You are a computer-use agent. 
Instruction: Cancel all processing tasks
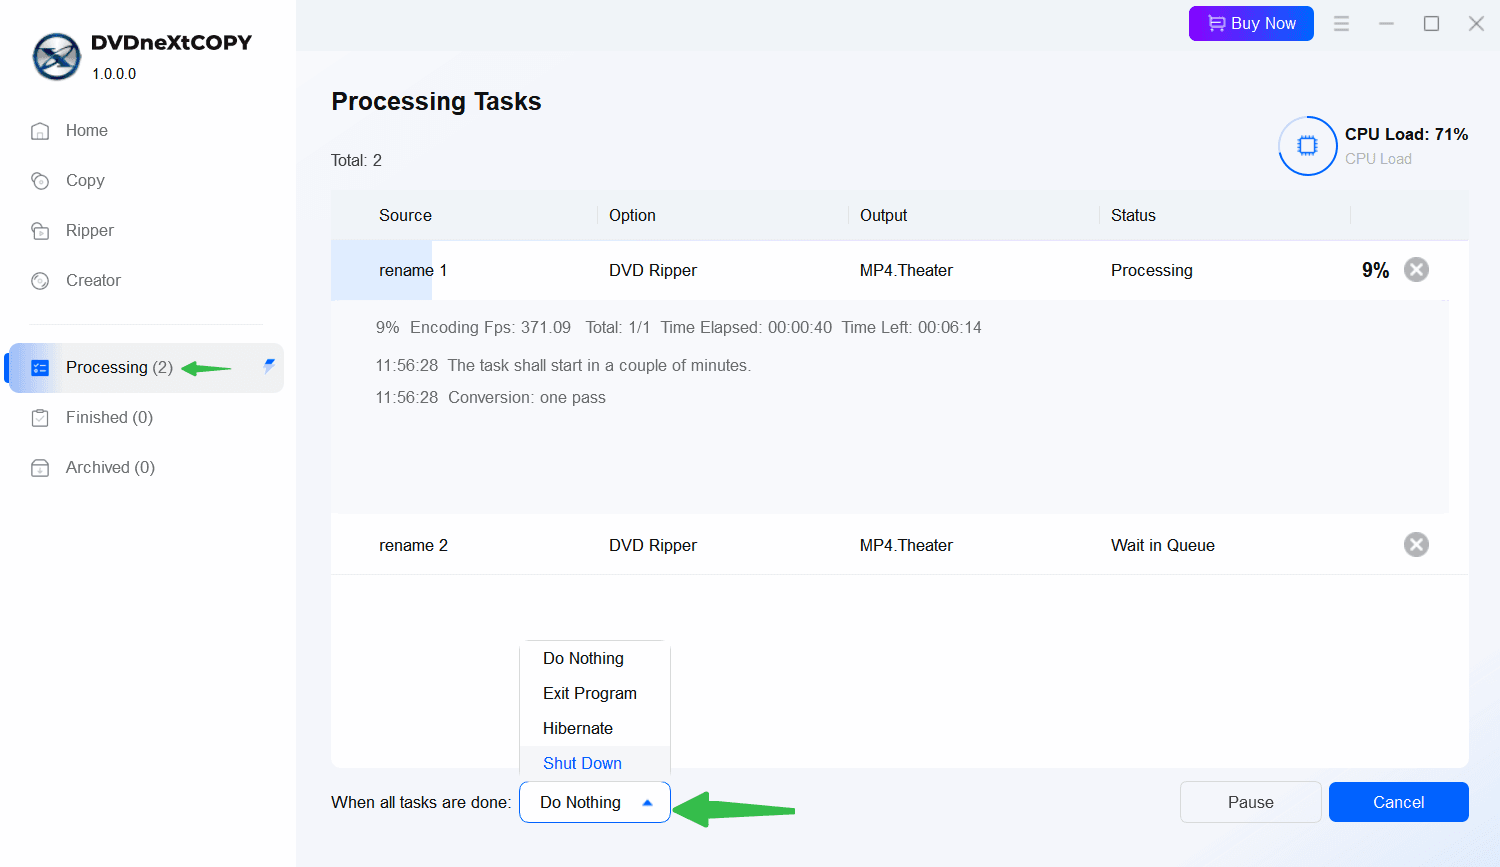[x=1398, y=802]
